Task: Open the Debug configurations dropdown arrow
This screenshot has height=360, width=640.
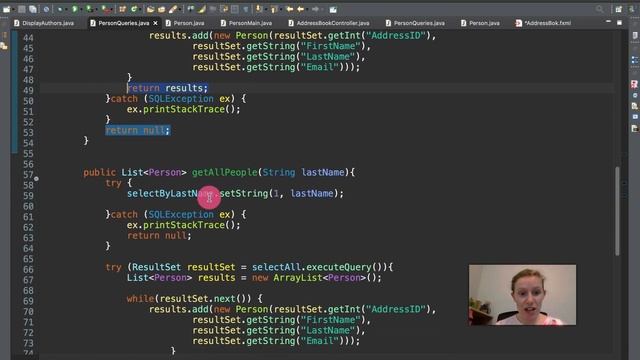Action: pos(67,9)
